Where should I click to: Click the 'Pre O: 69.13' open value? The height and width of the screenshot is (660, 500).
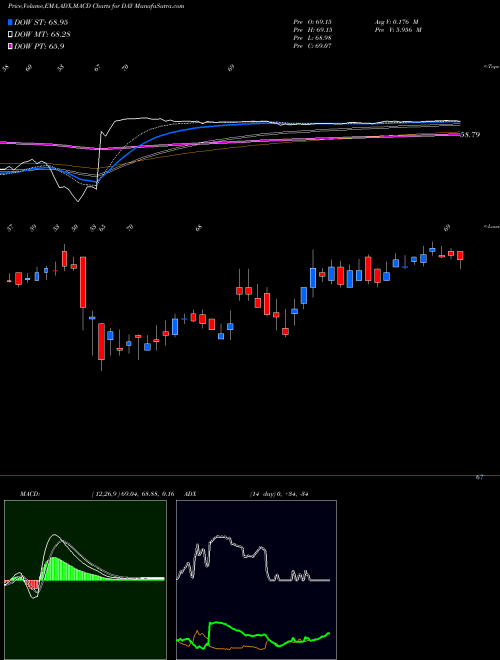[x=314, y=21]
